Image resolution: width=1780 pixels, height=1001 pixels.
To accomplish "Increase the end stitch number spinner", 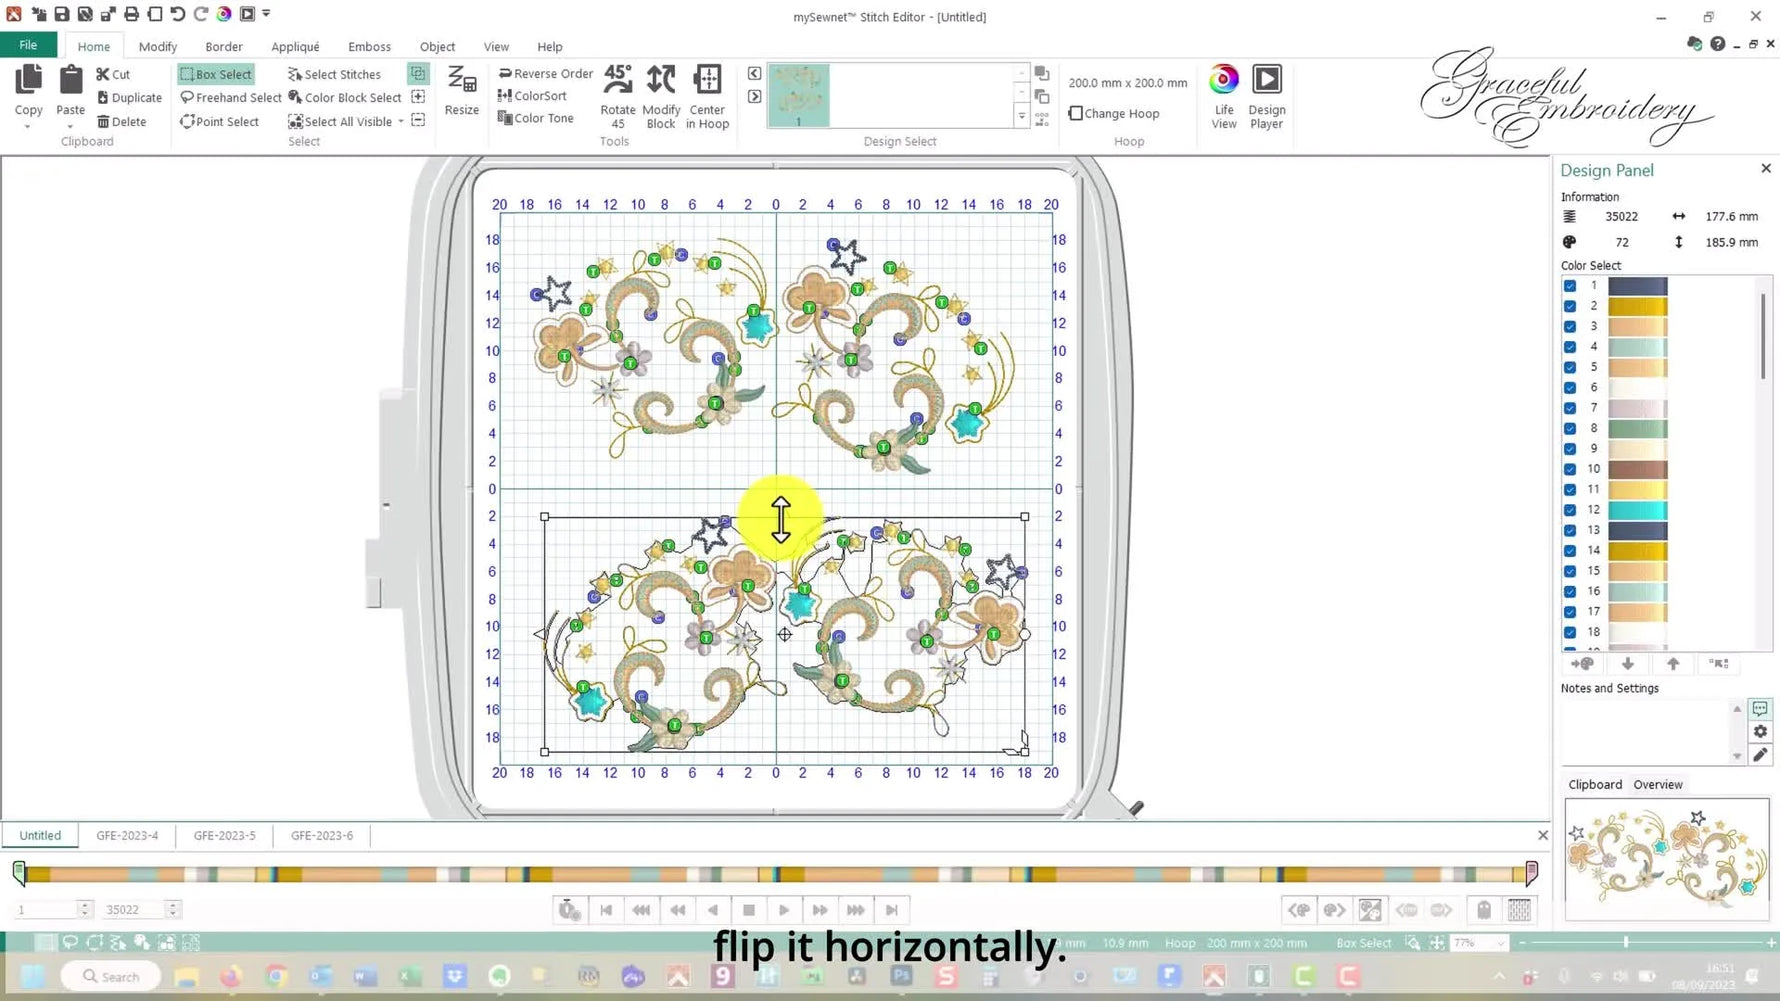I will tap(173, 905).
